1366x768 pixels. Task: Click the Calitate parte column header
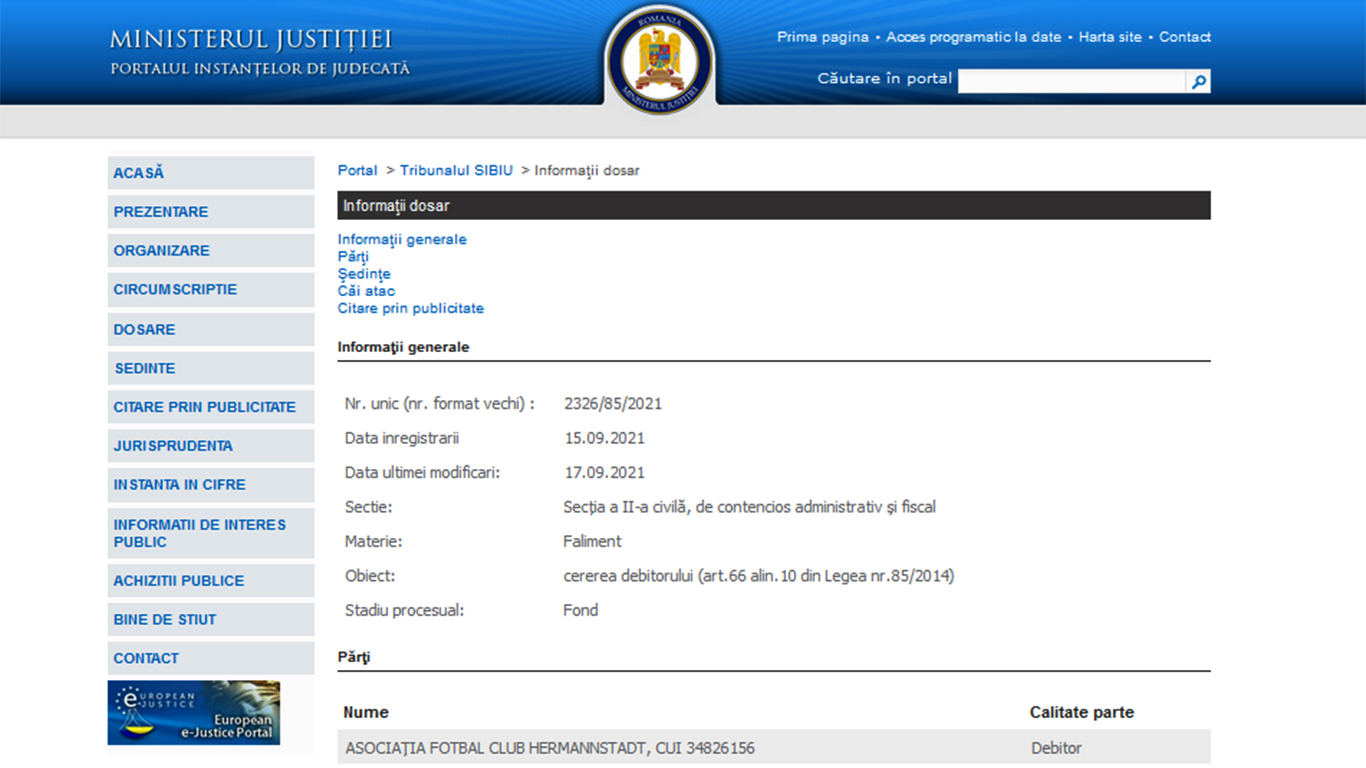[1082, 713]
